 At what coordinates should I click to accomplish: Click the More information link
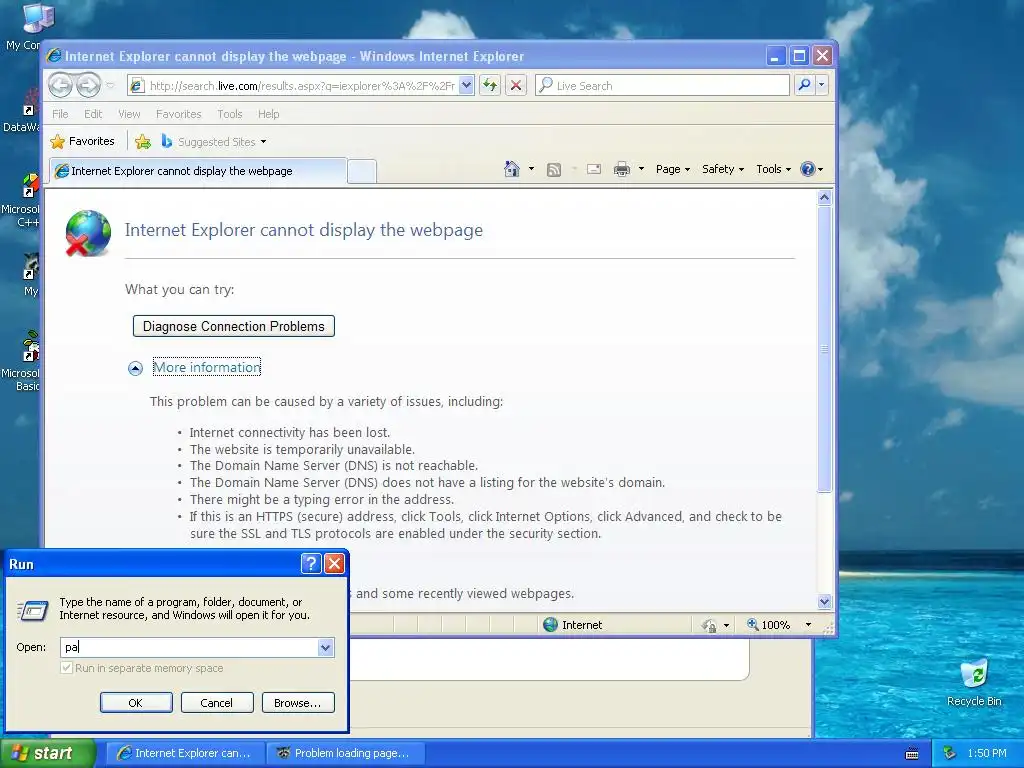(x=206, y=367)
